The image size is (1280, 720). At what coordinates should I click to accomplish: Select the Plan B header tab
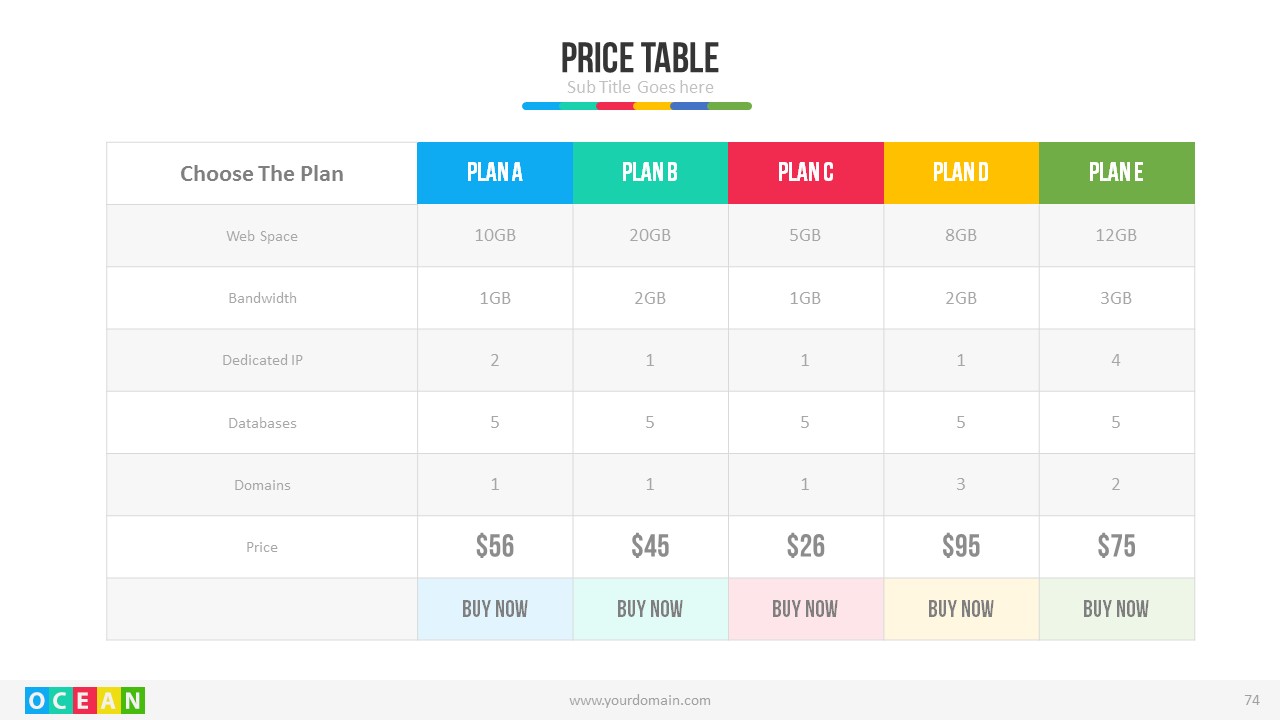650,173
